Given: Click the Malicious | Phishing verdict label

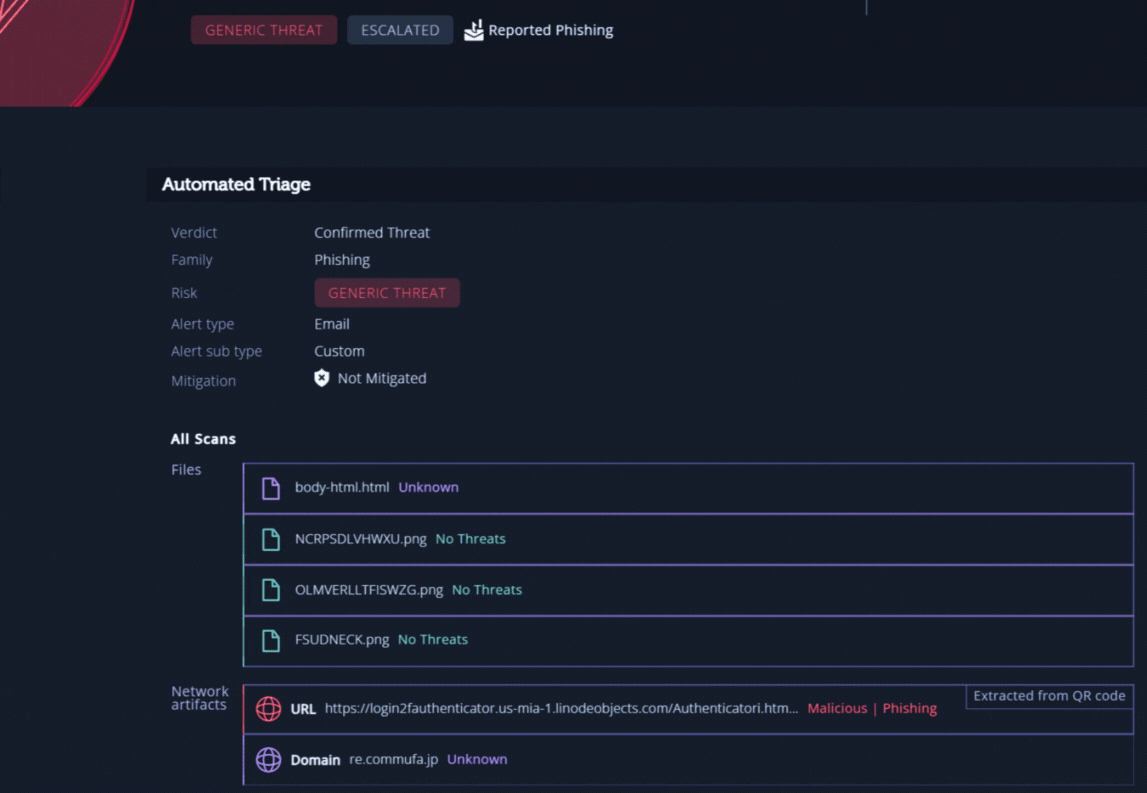Looking at the screenshot, I should point(872,709).
